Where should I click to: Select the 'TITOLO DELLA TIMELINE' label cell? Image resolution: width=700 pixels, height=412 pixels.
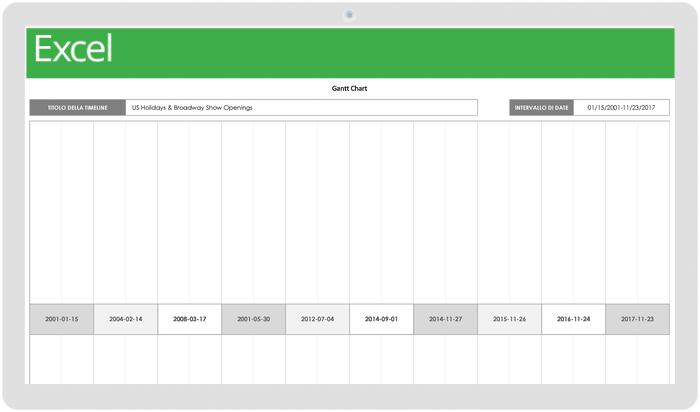pyautogui.click(x=78, y=108)
